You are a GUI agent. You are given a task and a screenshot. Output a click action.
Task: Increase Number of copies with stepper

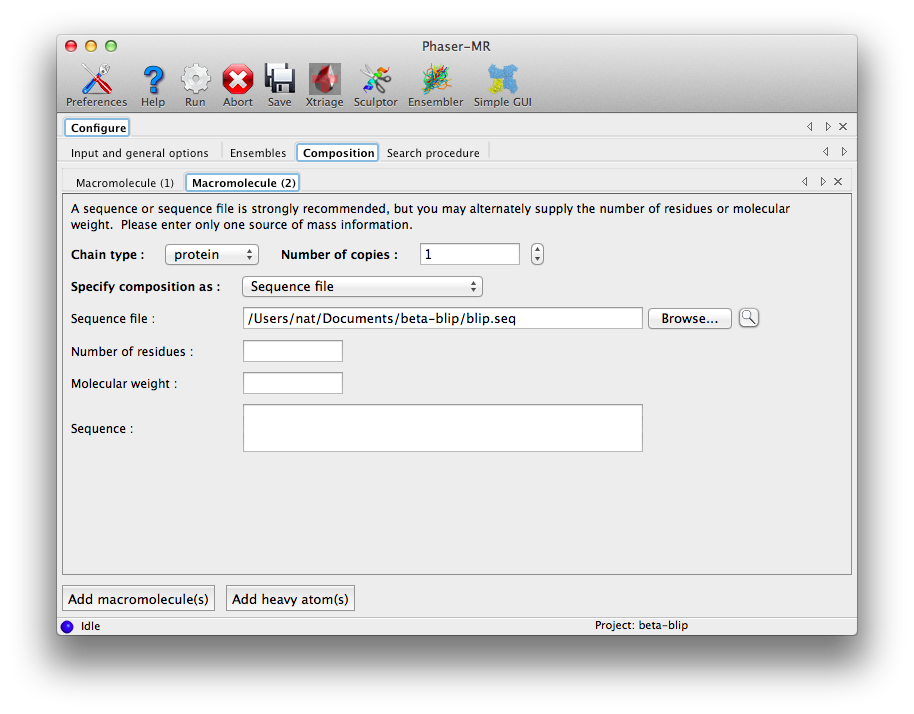(x=537, y=249)
